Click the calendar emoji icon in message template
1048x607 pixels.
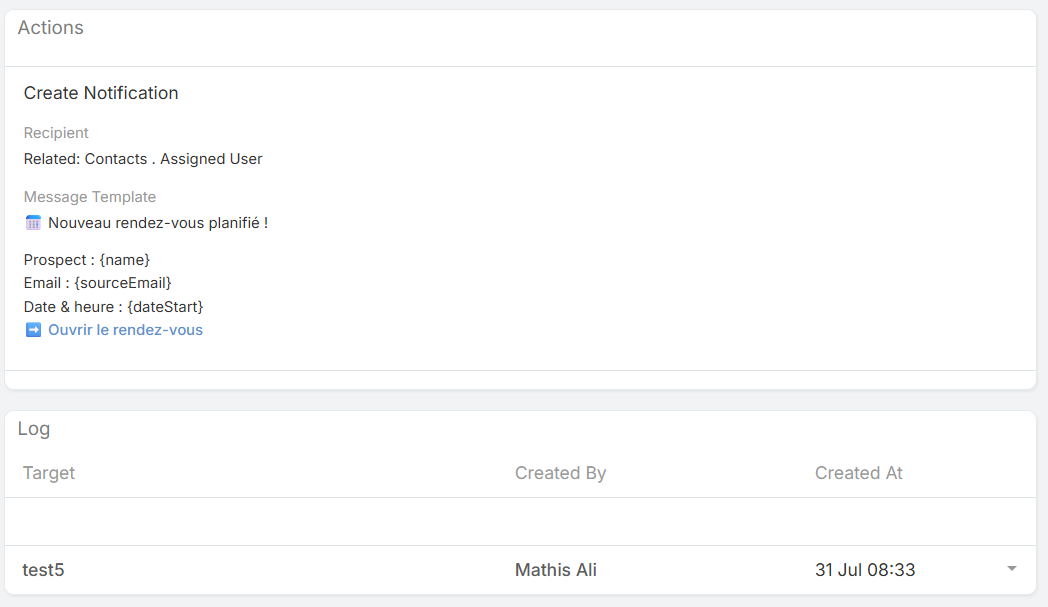(33, 223)
